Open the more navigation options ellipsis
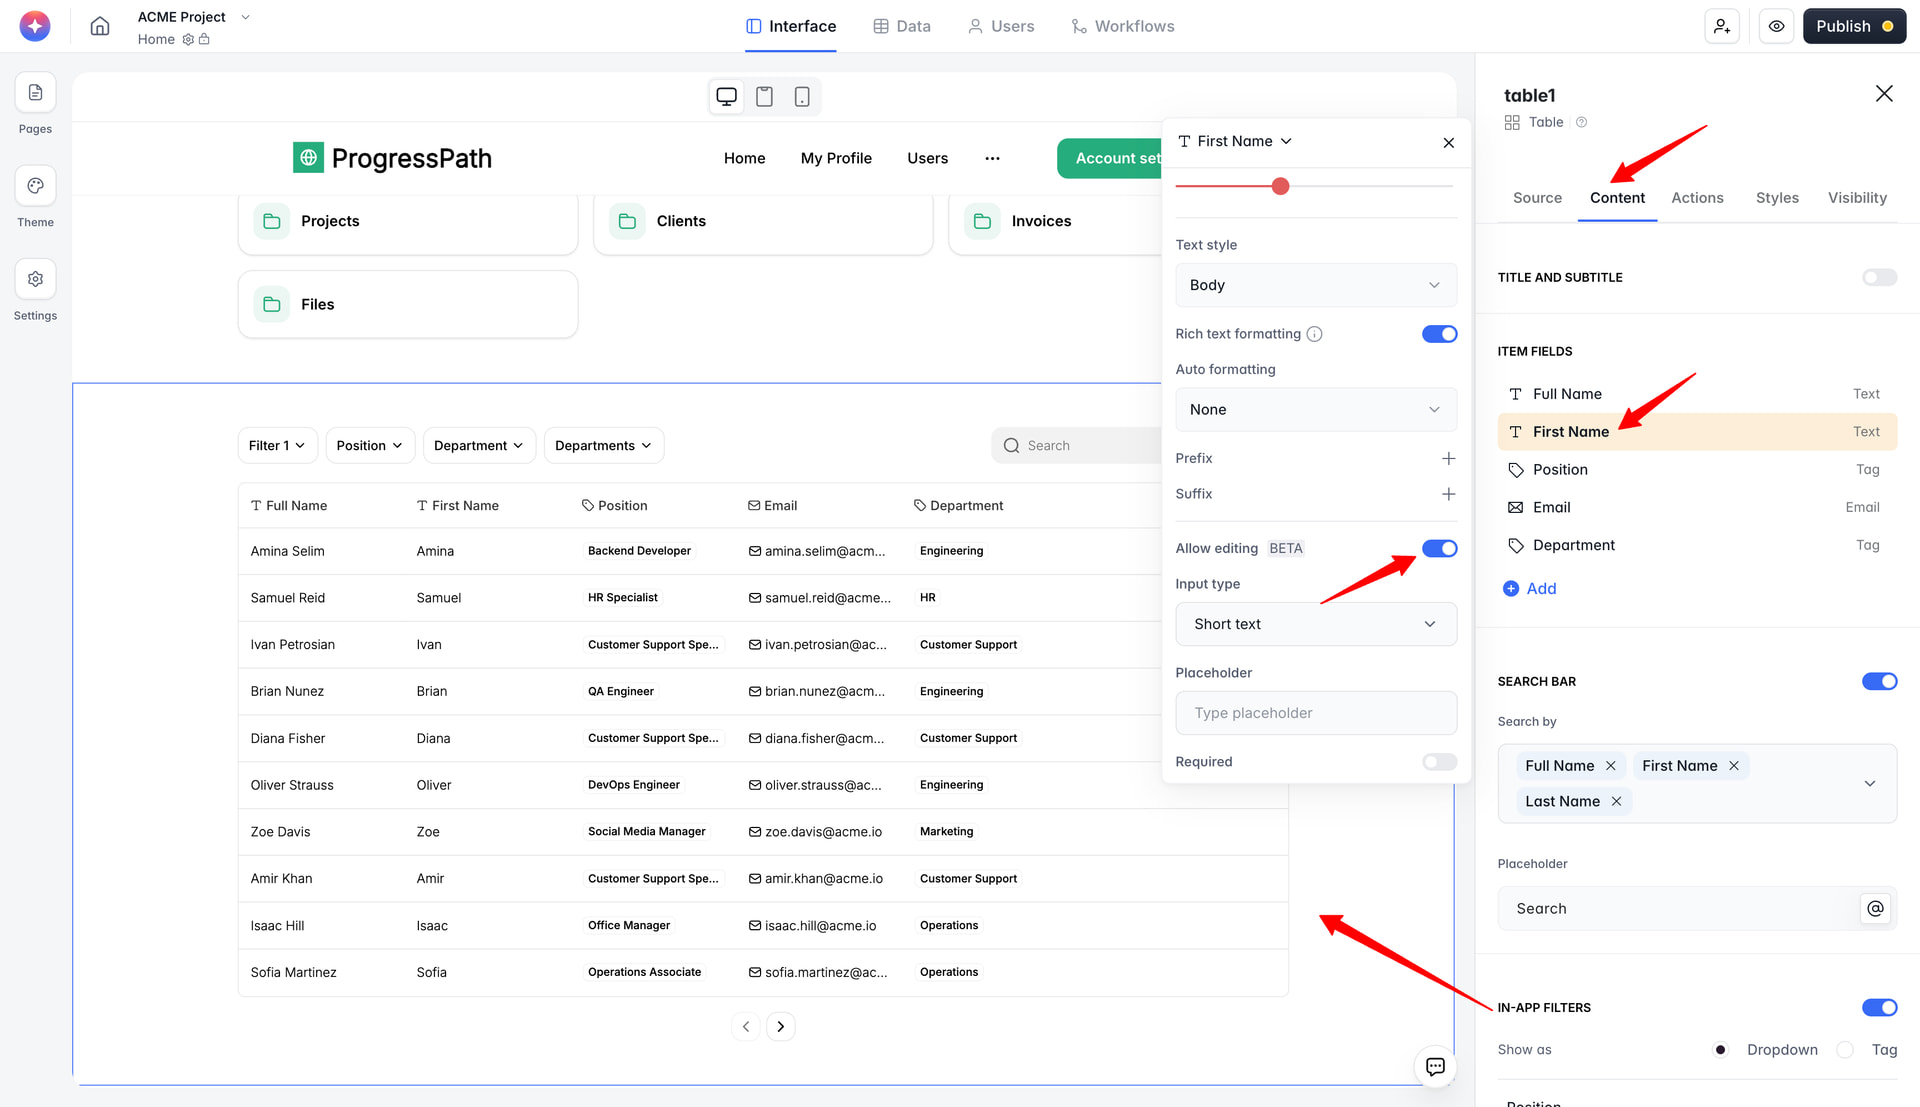 pyautogui.click(x=992, y=158)
